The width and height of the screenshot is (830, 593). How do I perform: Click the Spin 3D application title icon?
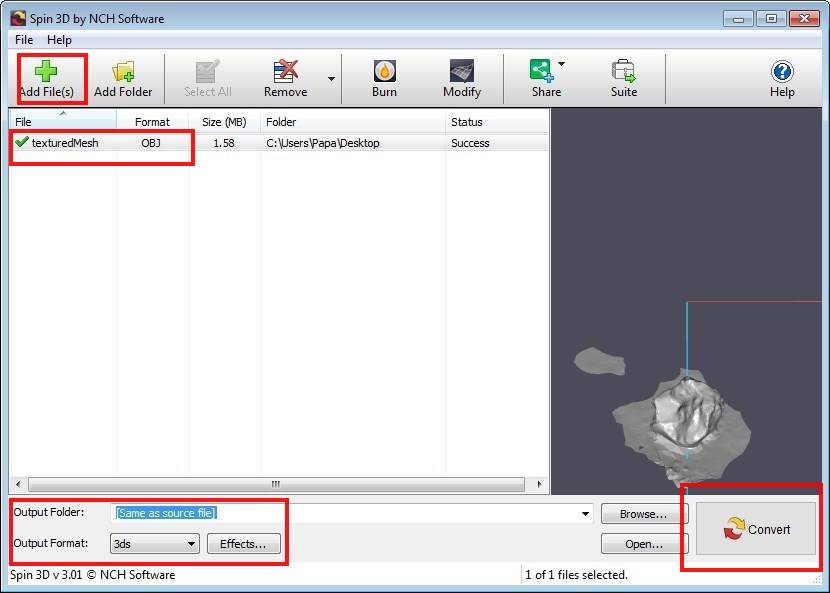[x=18, y=18]
